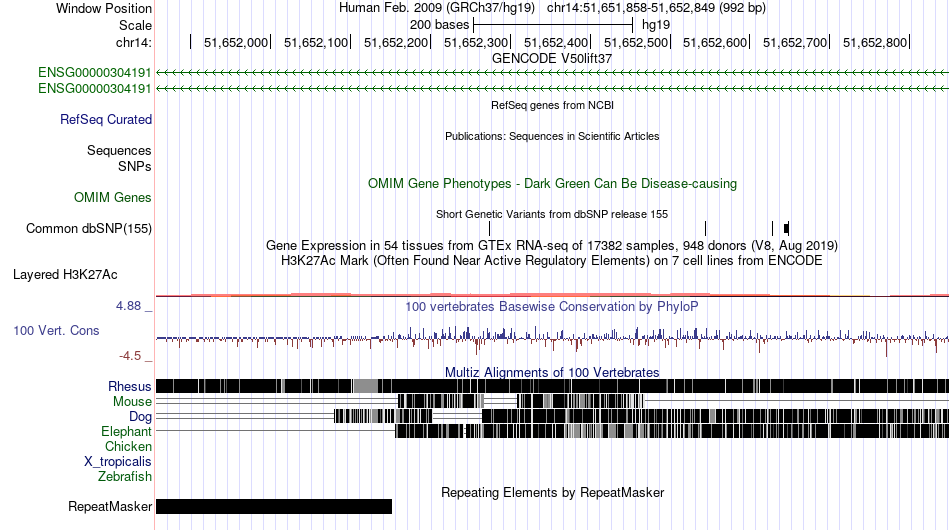The height and width of the screenshot is (530, 950).
Task: Click the X_tropicalis alignment label
Action: click(x=118, y=462)
